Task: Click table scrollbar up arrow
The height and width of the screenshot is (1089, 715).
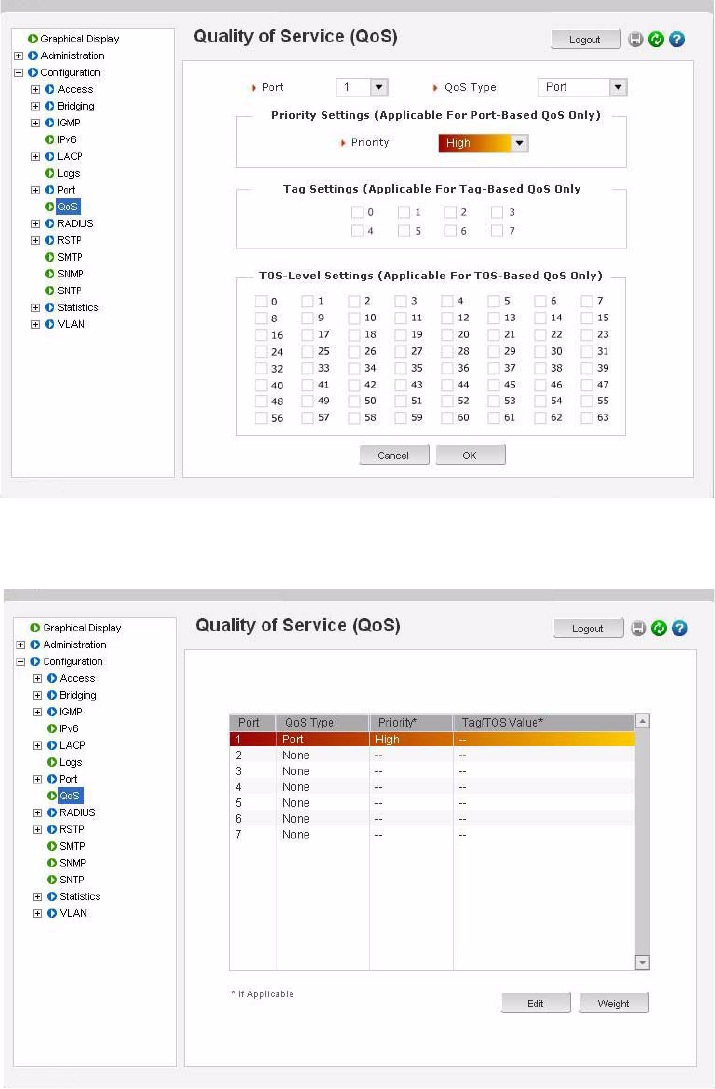Action: tap(643, 722)
